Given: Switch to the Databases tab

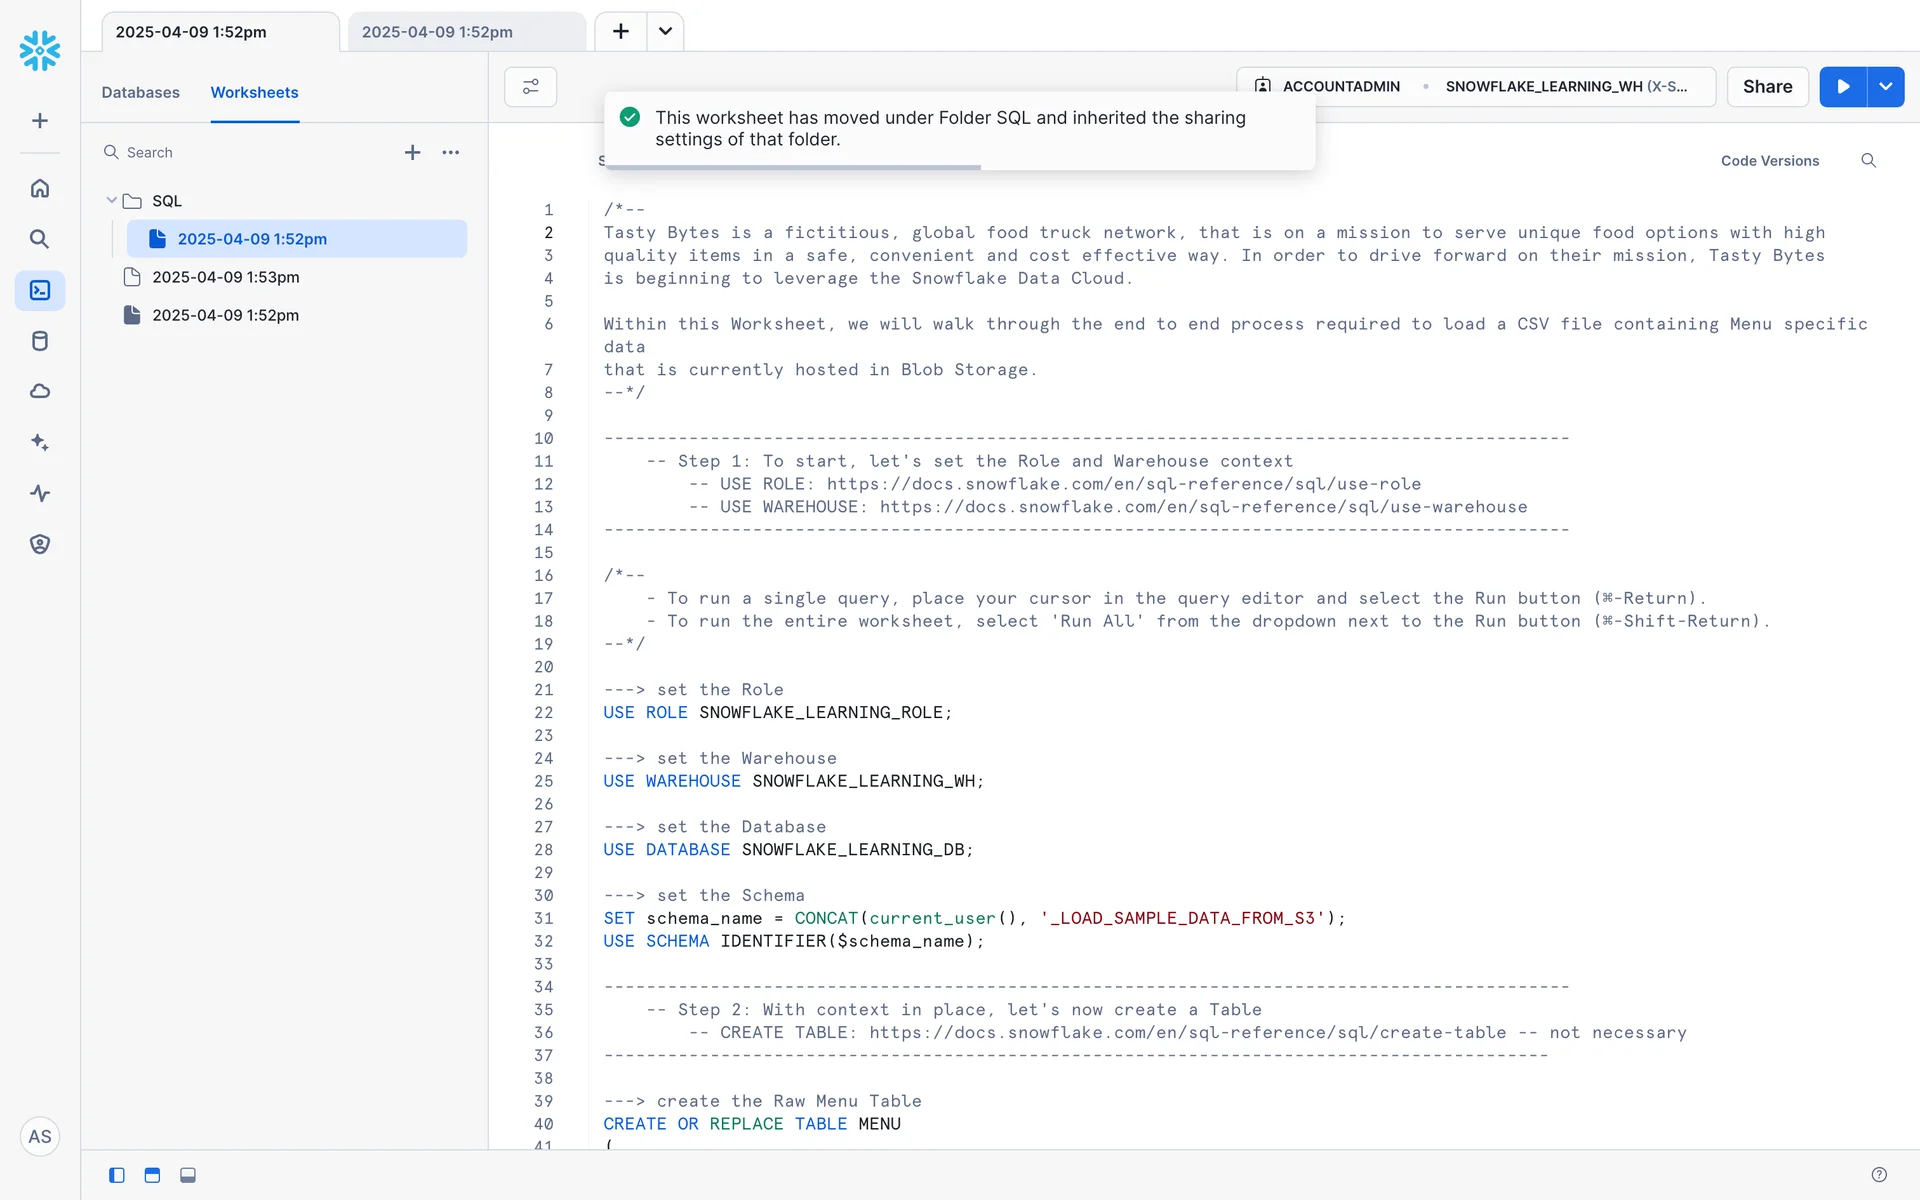Looking at the screenshot, I should 140,92.
